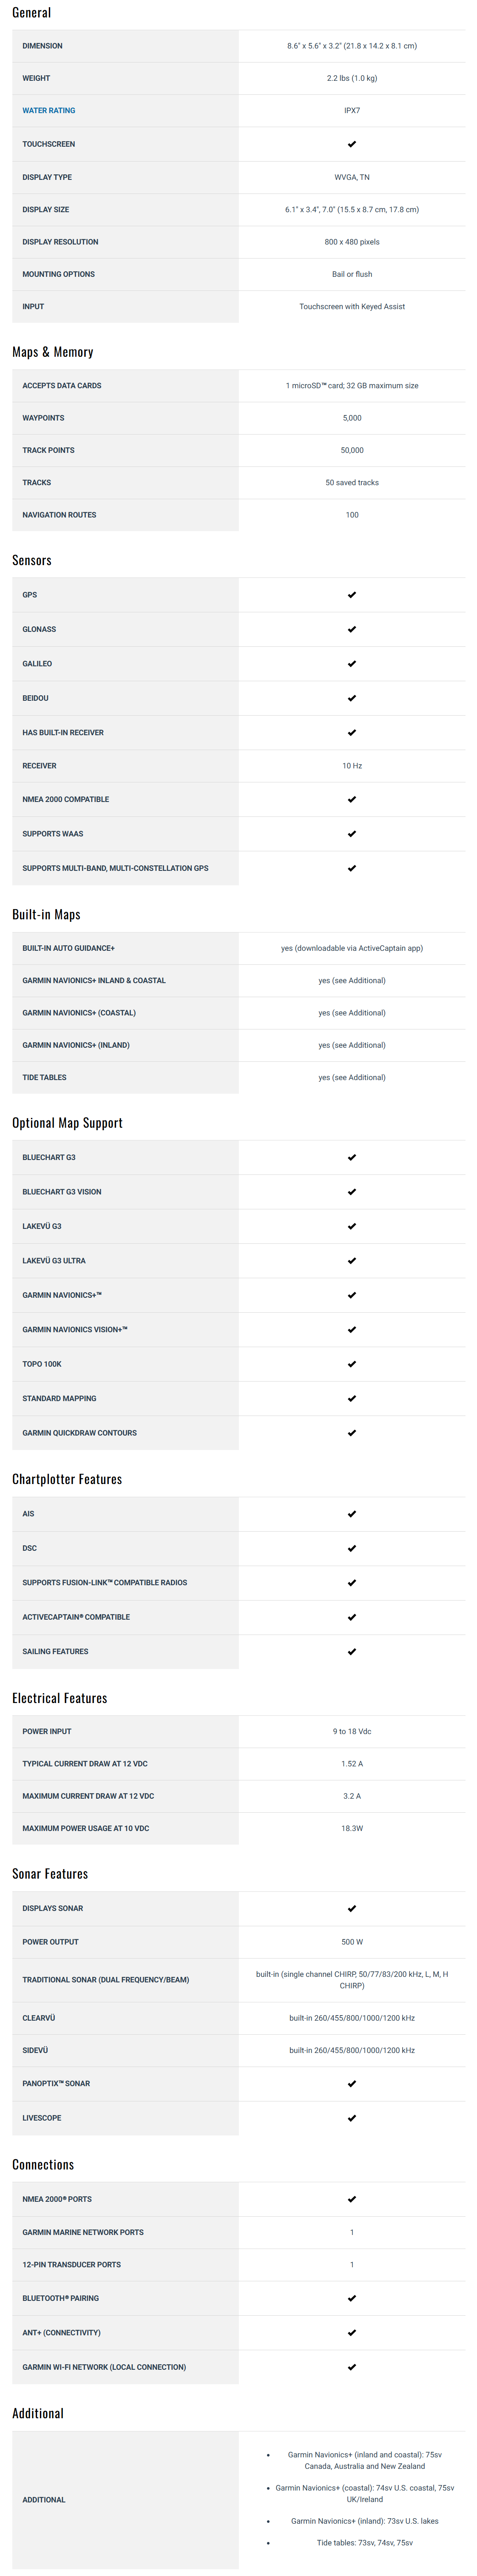
Task: Click the LiveScope checkmark icon
Action: [352, 2118]
